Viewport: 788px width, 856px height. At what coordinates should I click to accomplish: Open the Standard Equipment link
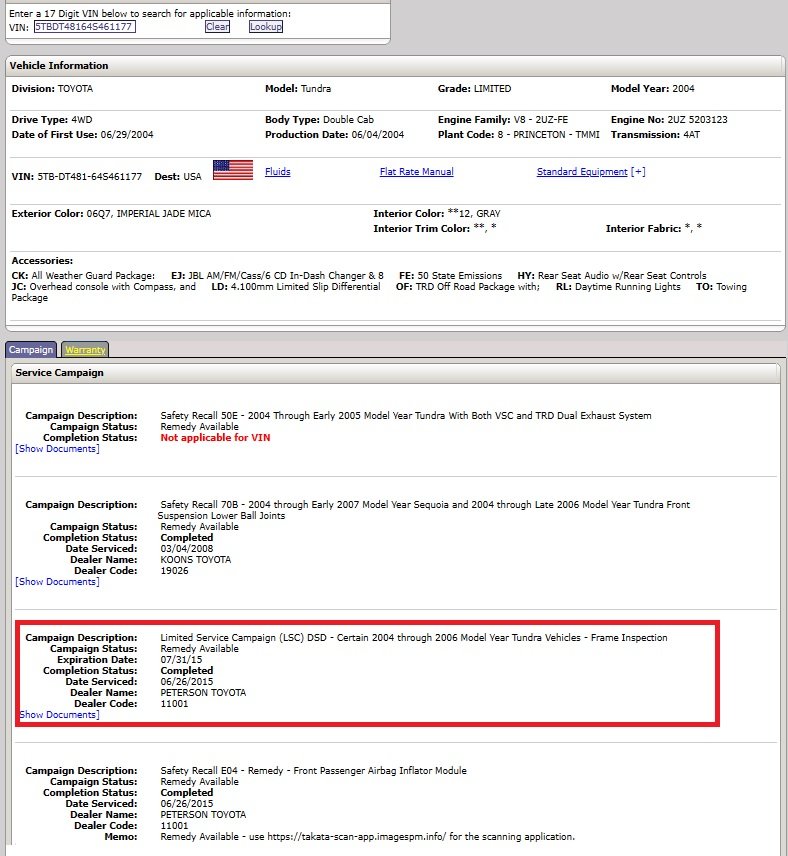click(x=582, y=171)
